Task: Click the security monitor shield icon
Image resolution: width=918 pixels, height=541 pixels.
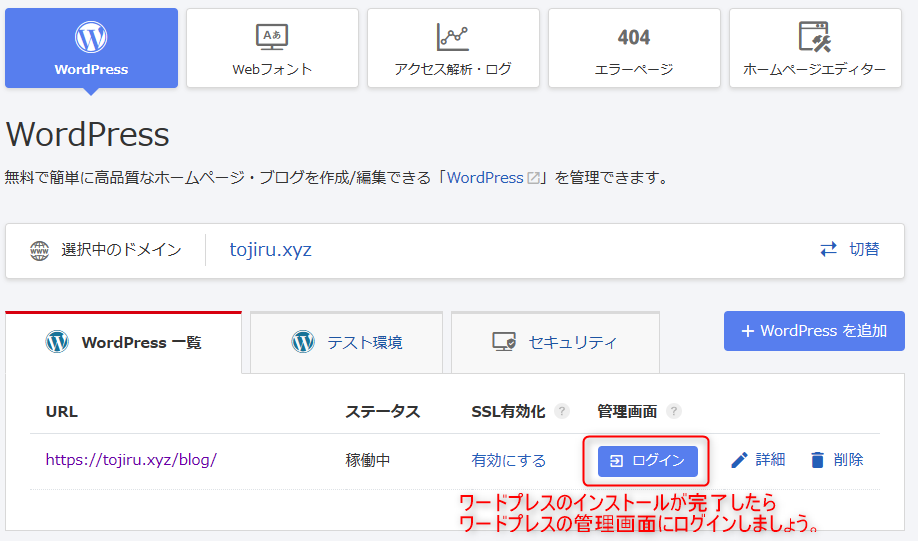Action: point(504,342)
